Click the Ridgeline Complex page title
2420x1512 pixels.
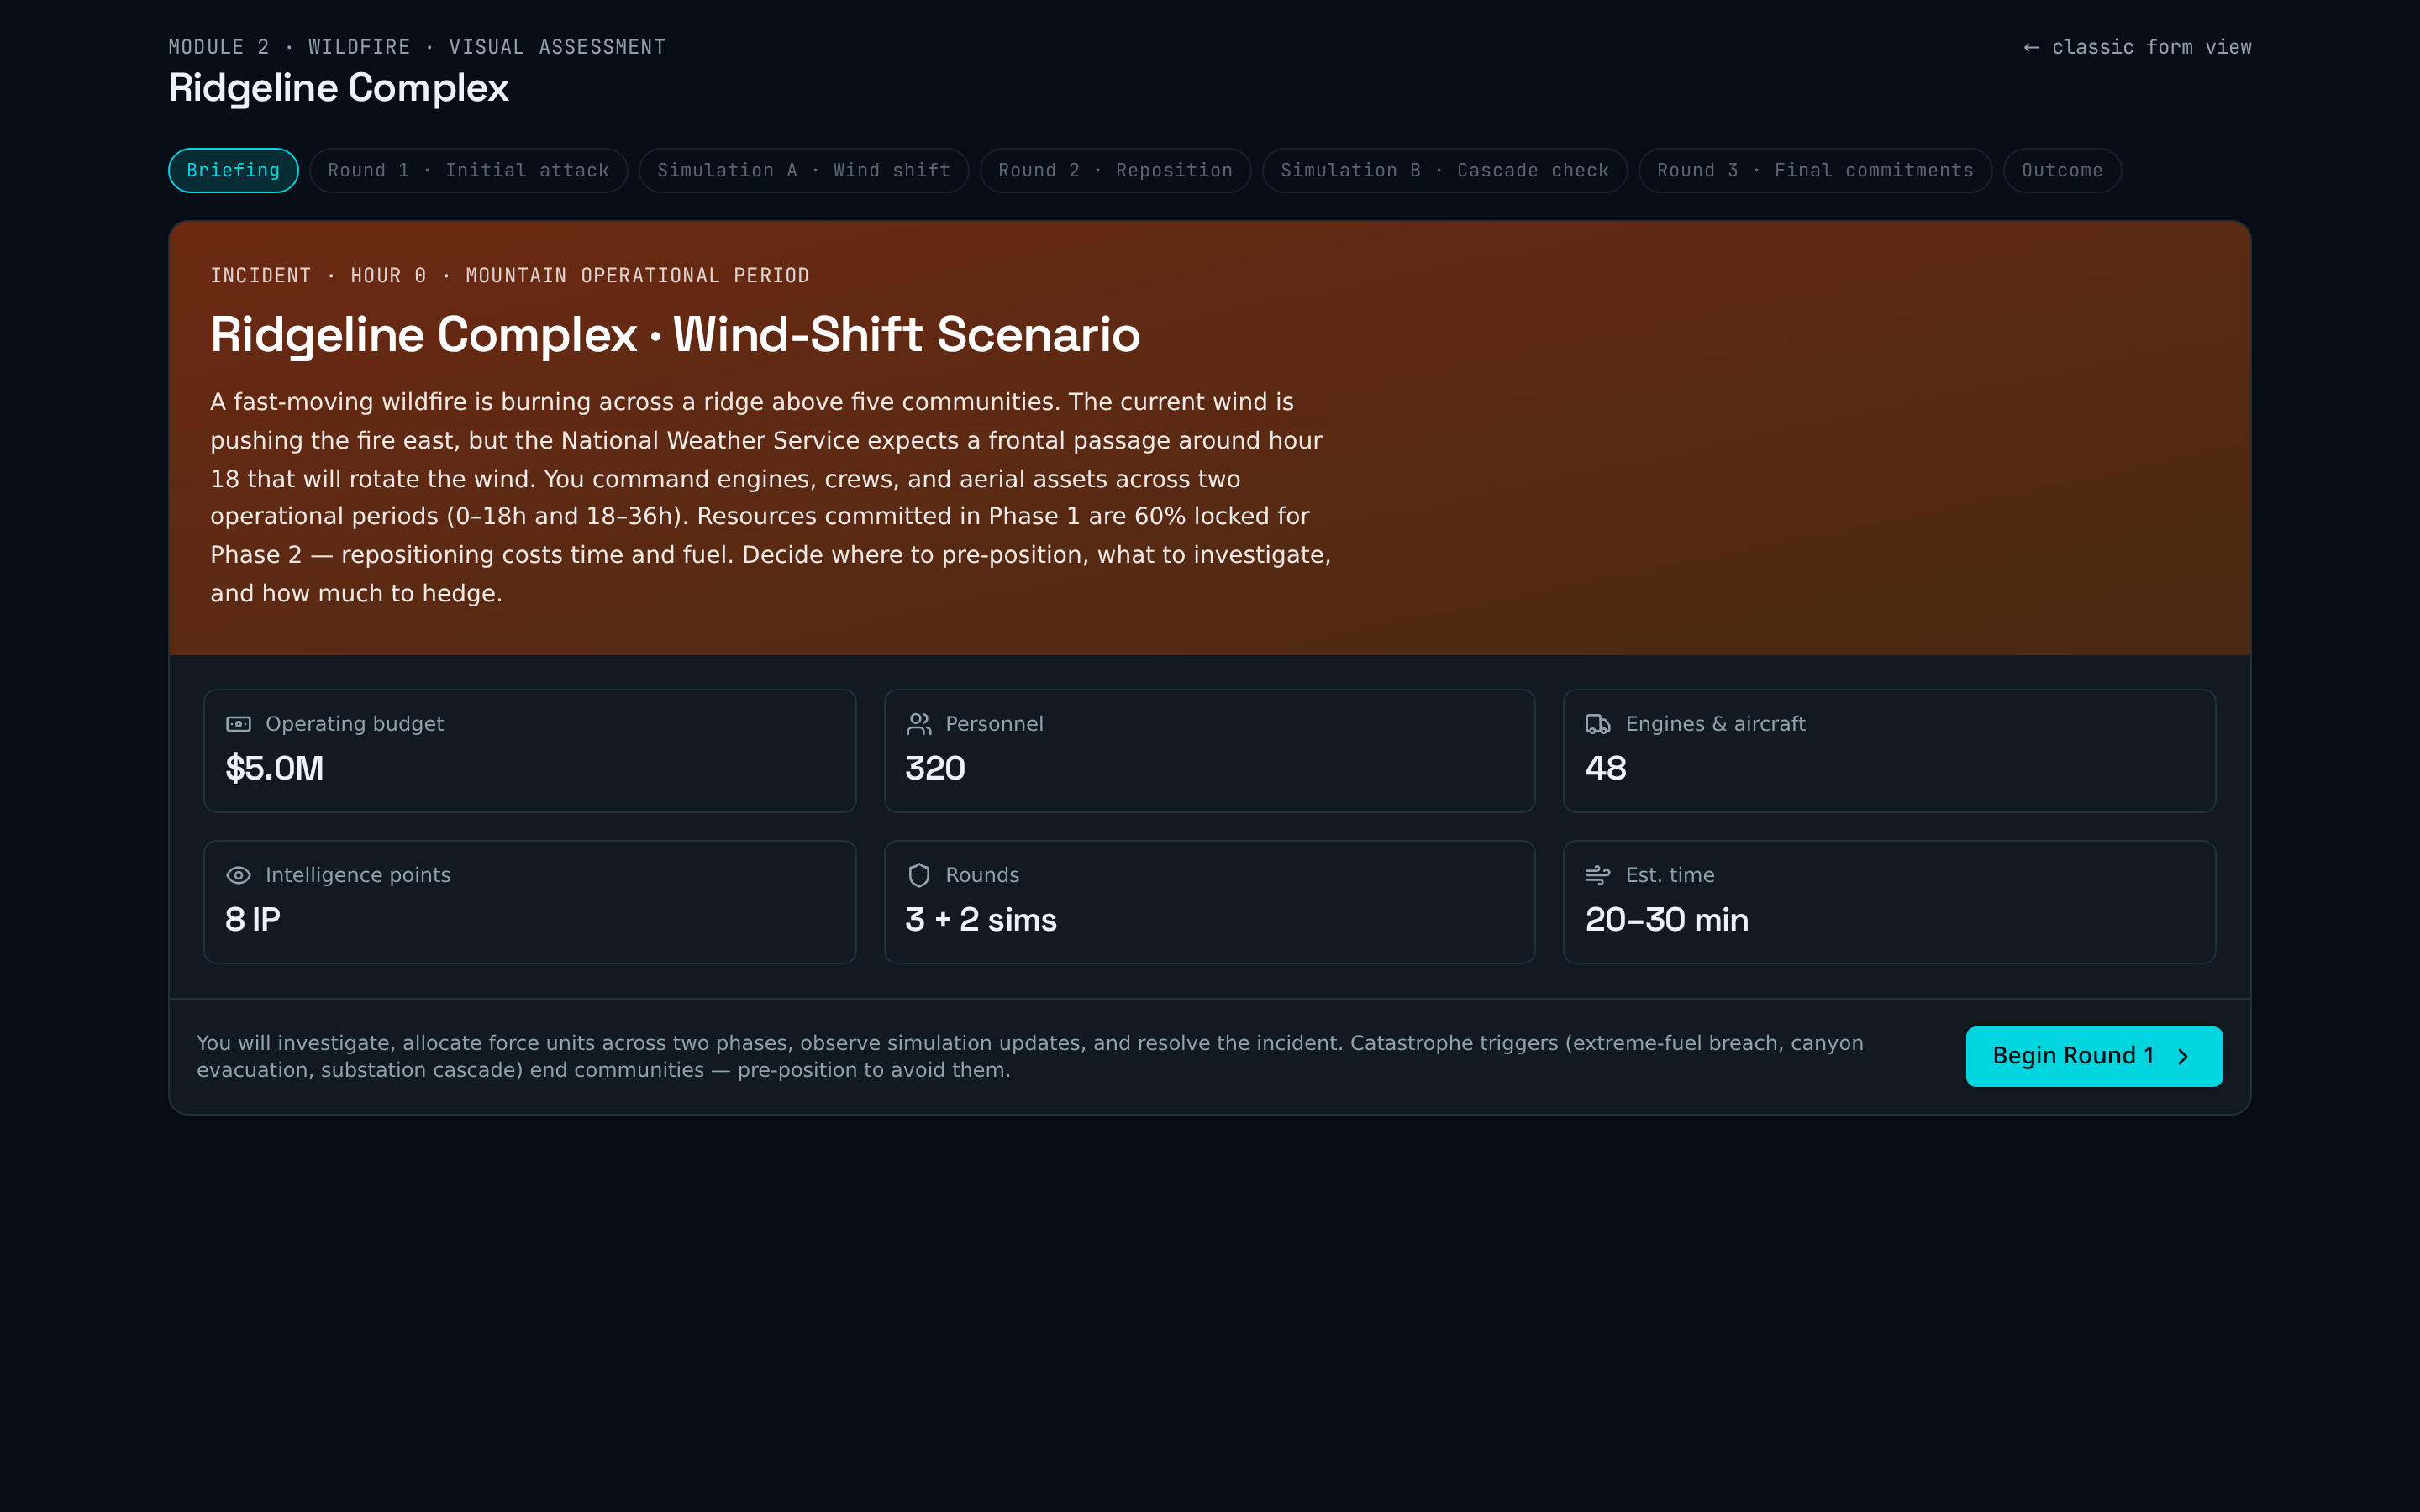[338, 88]
